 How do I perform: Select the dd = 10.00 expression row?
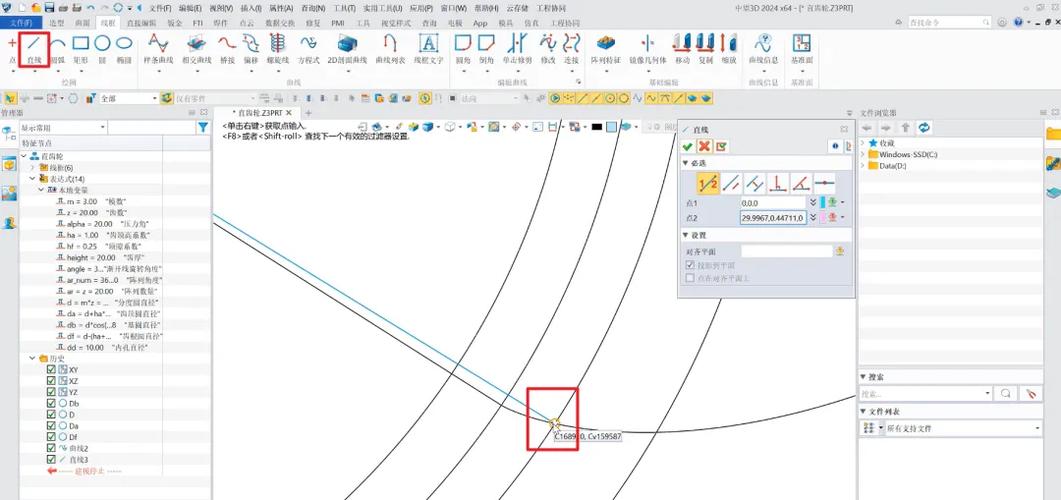(x=101, y=347)
